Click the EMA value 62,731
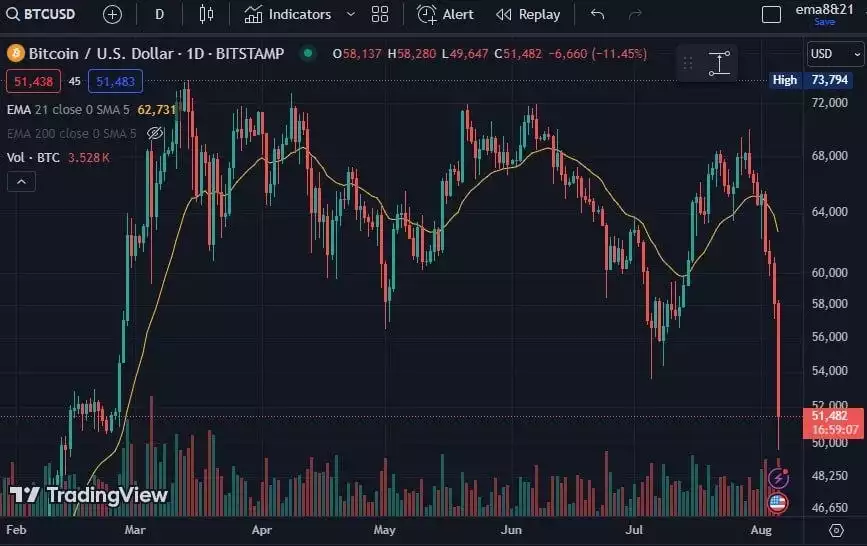The width and height of the screenshot is (867, 546). click(156, 110)
